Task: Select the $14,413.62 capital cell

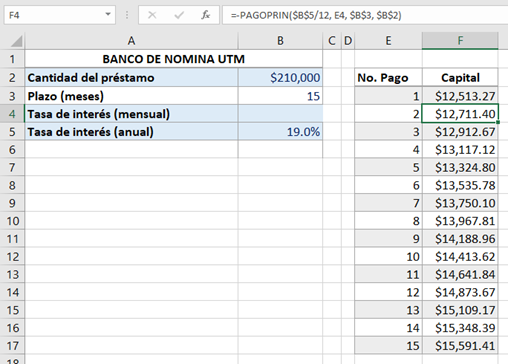Action: point(460,257)
